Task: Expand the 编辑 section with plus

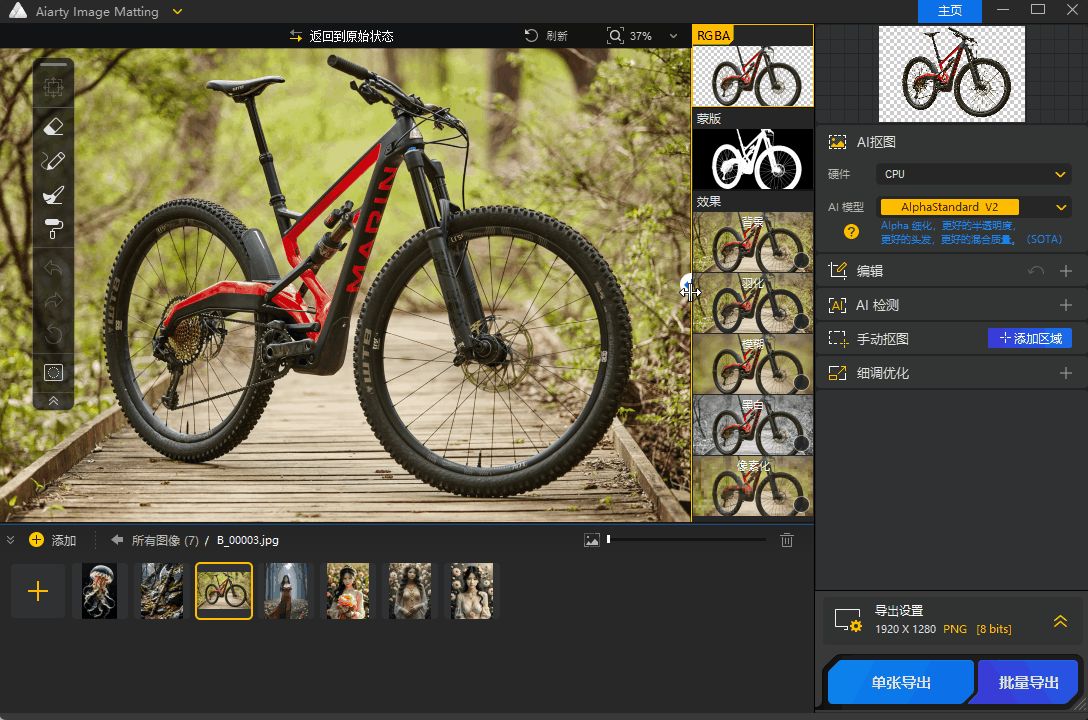Action: (x=1066, y=271)
